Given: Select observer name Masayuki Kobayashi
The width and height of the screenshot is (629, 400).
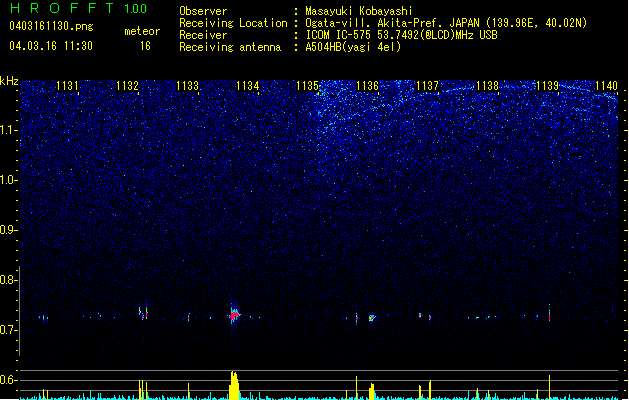Looking at the screenshot, I should [x=359, y=11].
